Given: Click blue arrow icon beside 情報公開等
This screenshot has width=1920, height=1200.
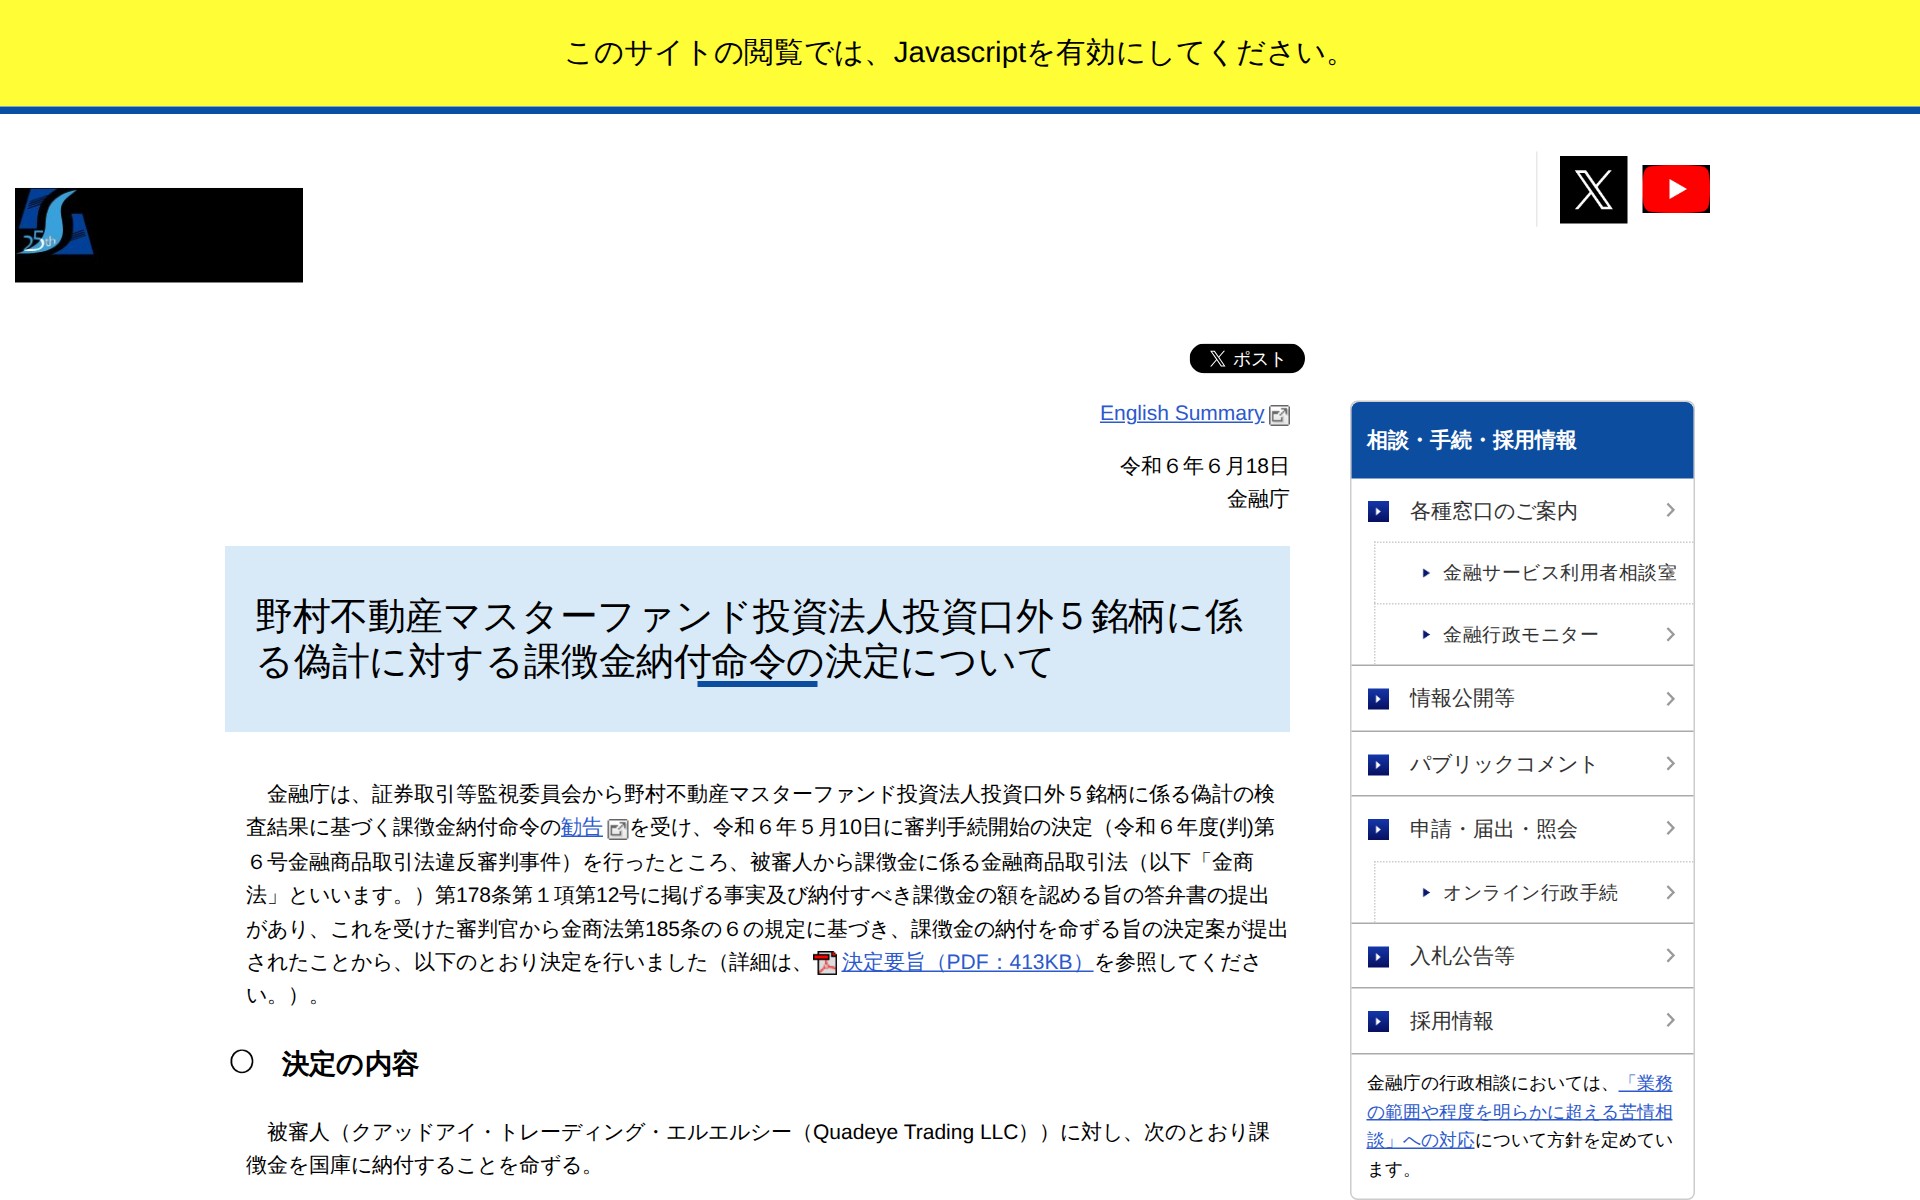Looking at the screenshot, I should point(1378,699).
